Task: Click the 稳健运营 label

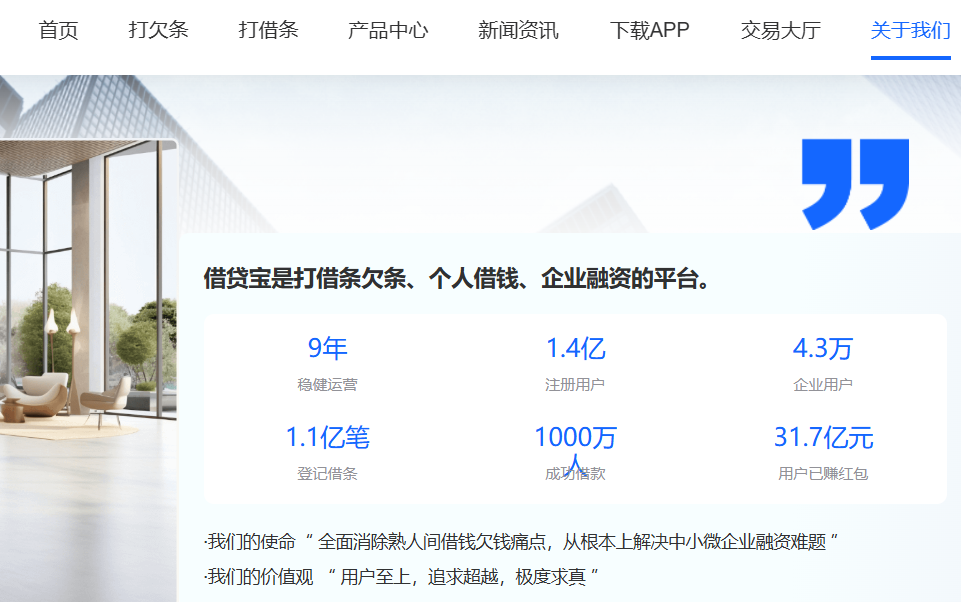Action: click(327, 384)
